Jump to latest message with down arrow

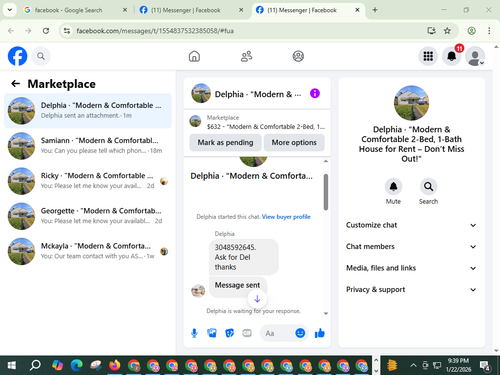click(x=257, y=299)
